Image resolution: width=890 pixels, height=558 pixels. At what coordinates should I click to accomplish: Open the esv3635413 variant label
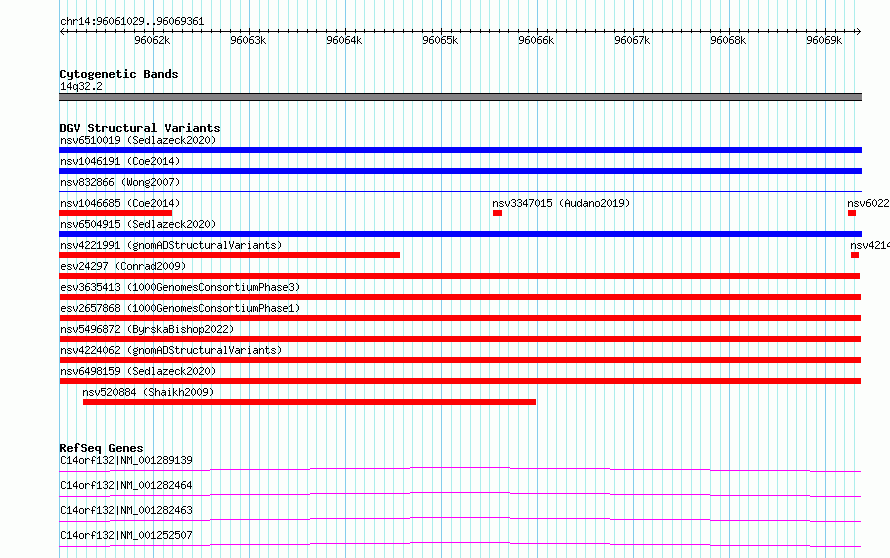(x=180, y=287)
